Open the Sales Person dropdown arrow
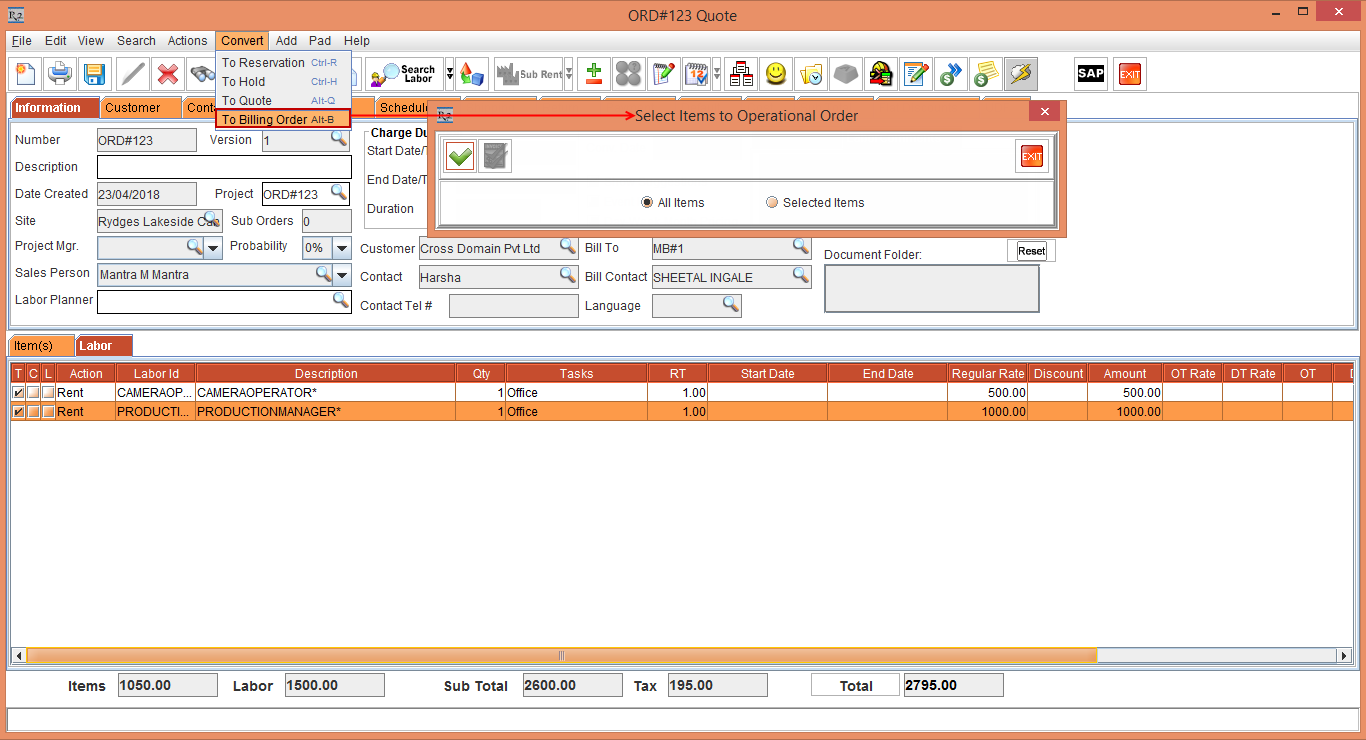Image resolution: width=1366 pixels, height=740 pixels. point(342,274)
